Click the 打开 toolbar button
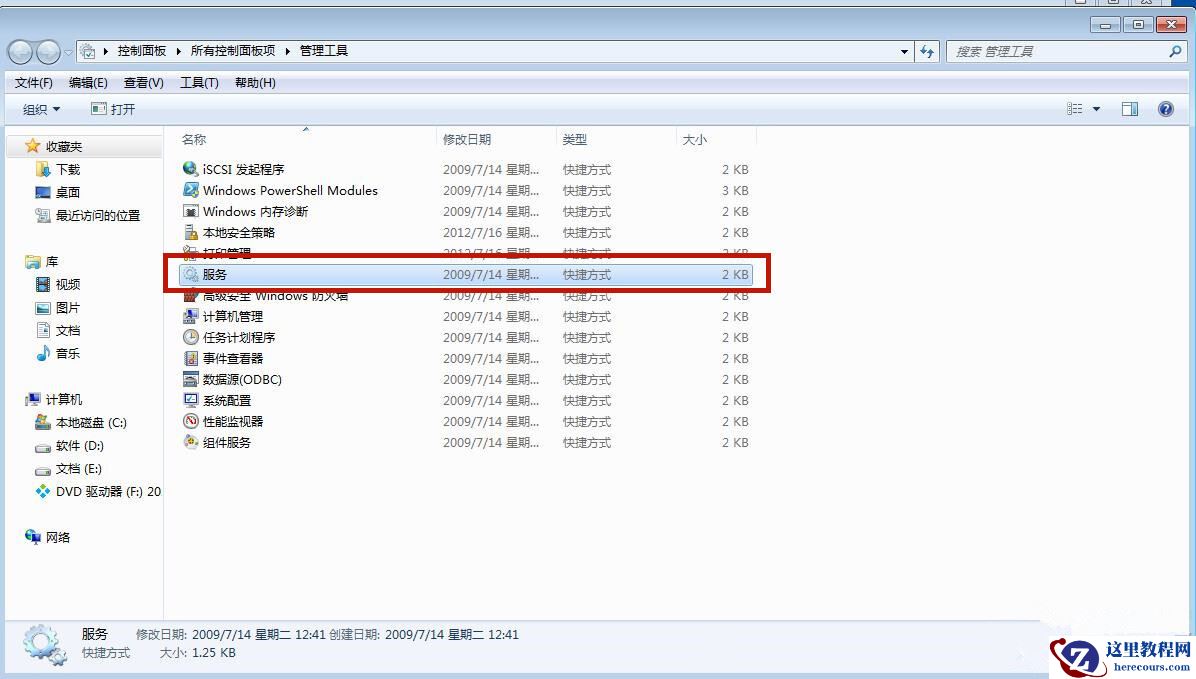1196x679 pixels. (114, 108)
